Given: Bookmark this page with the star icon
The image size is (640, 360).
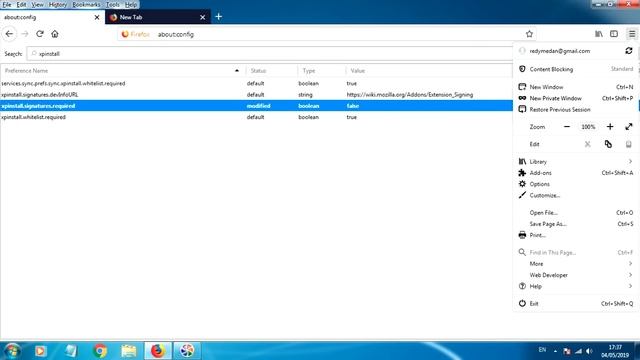Looking at the screenshot, I should [529, 34].
